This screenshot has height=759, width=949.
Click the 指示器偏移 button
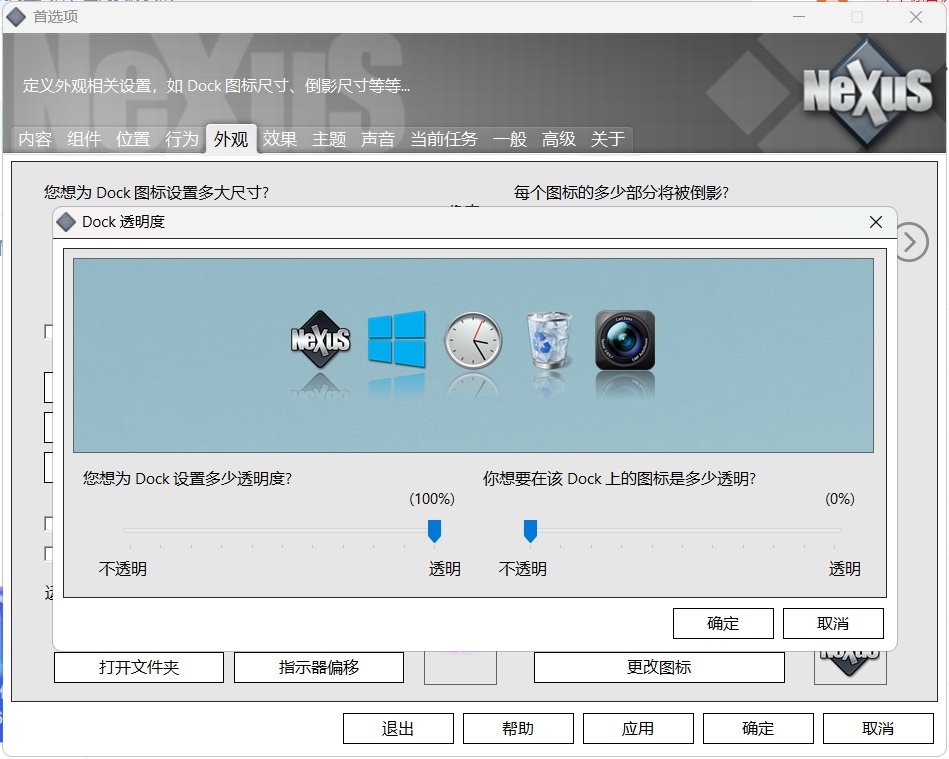tap(319, 667)
